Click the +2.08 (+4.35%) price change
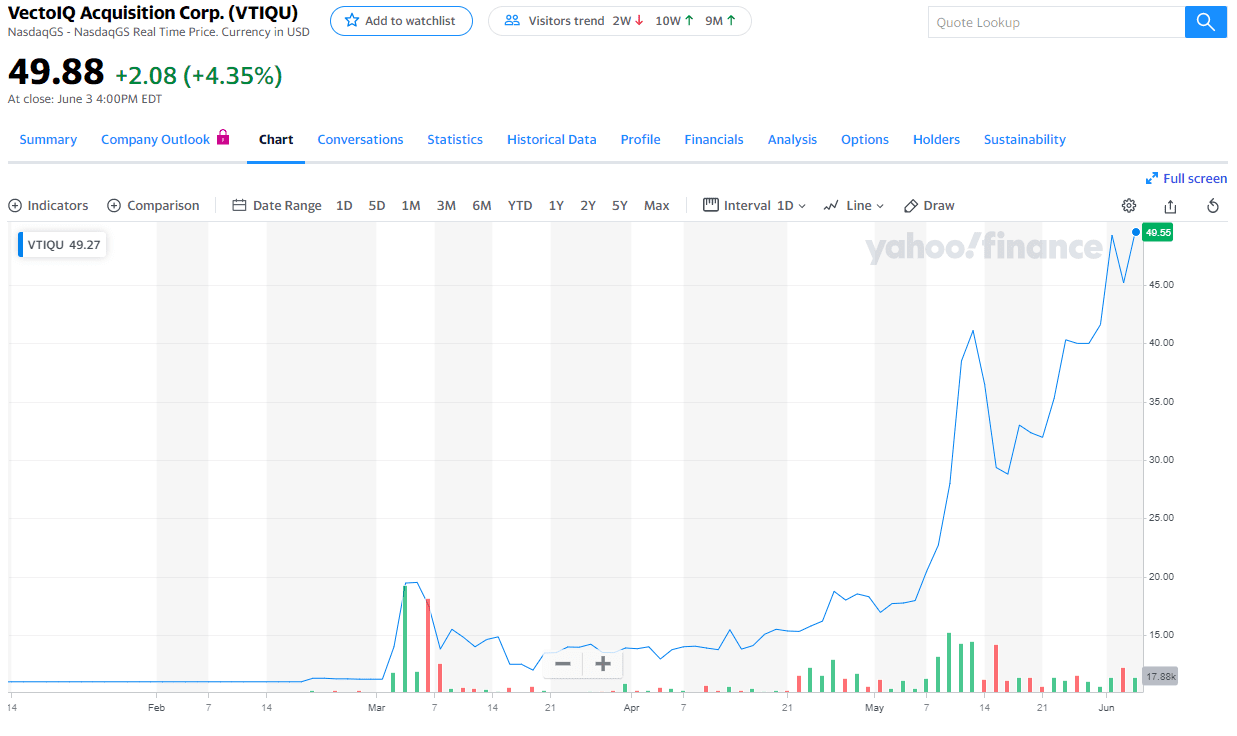 (x=199, y=75)
